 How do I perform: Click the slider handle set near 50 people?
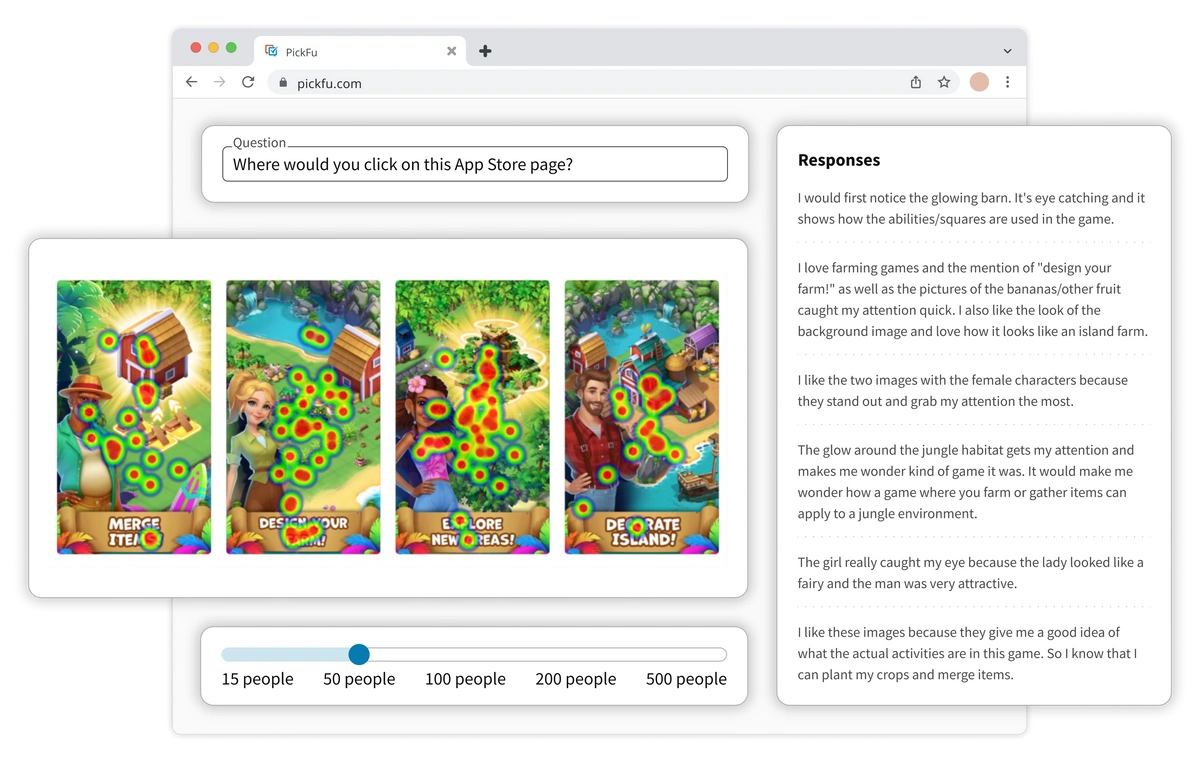[358, 655]
